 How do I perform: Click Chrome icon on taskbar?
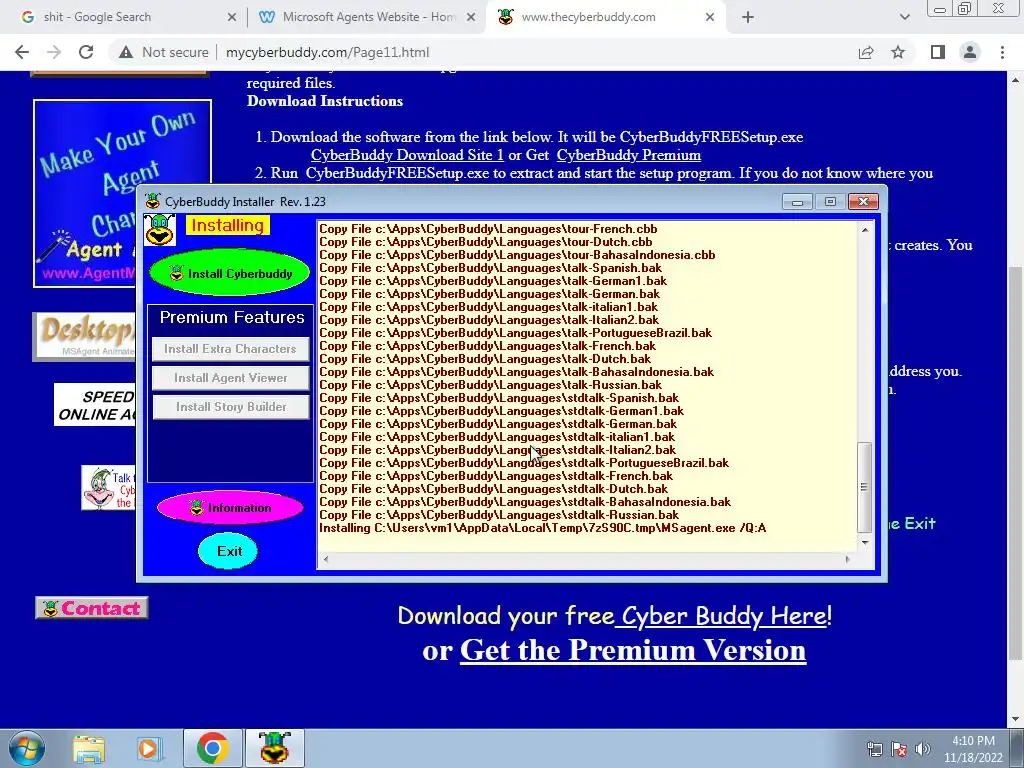[x=212, y=748]
